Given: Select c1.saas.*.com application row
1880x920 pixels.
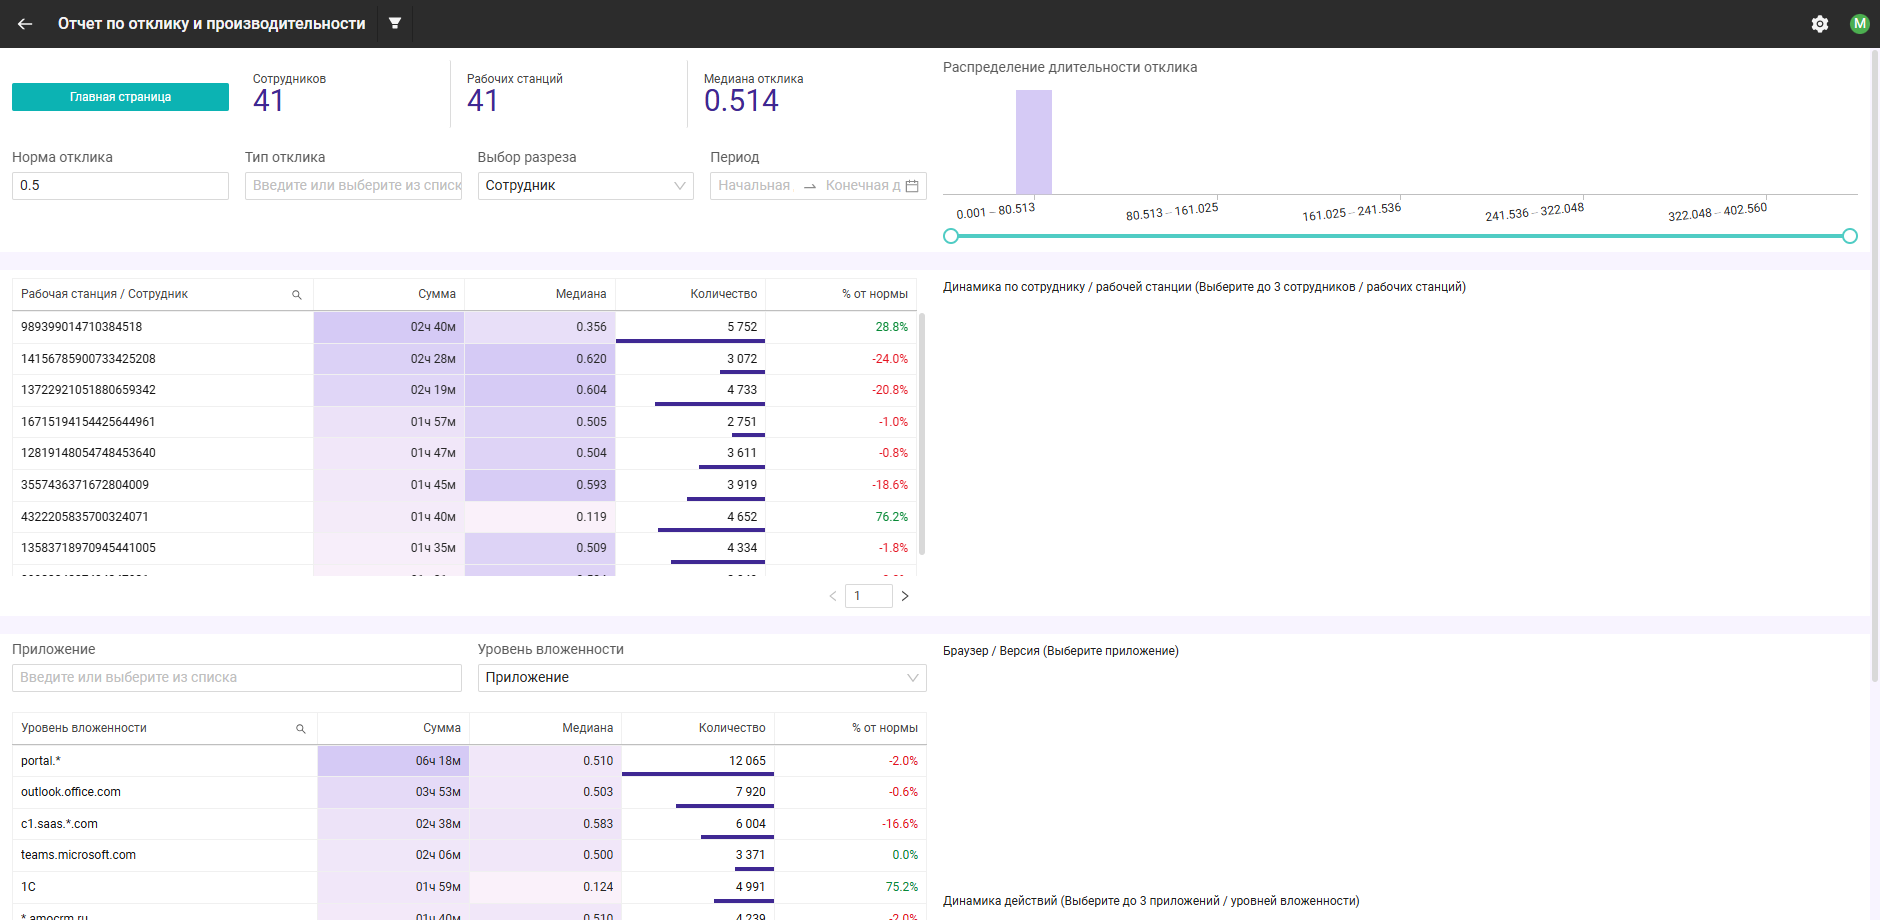Looking at the screenshot, I should click(469, 824).
